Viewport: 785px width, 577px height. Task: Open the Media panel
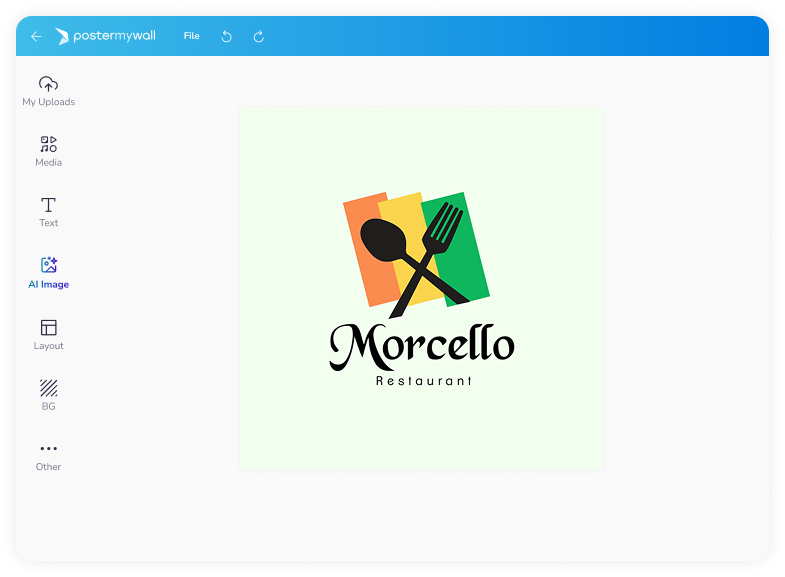pos(48,150)
